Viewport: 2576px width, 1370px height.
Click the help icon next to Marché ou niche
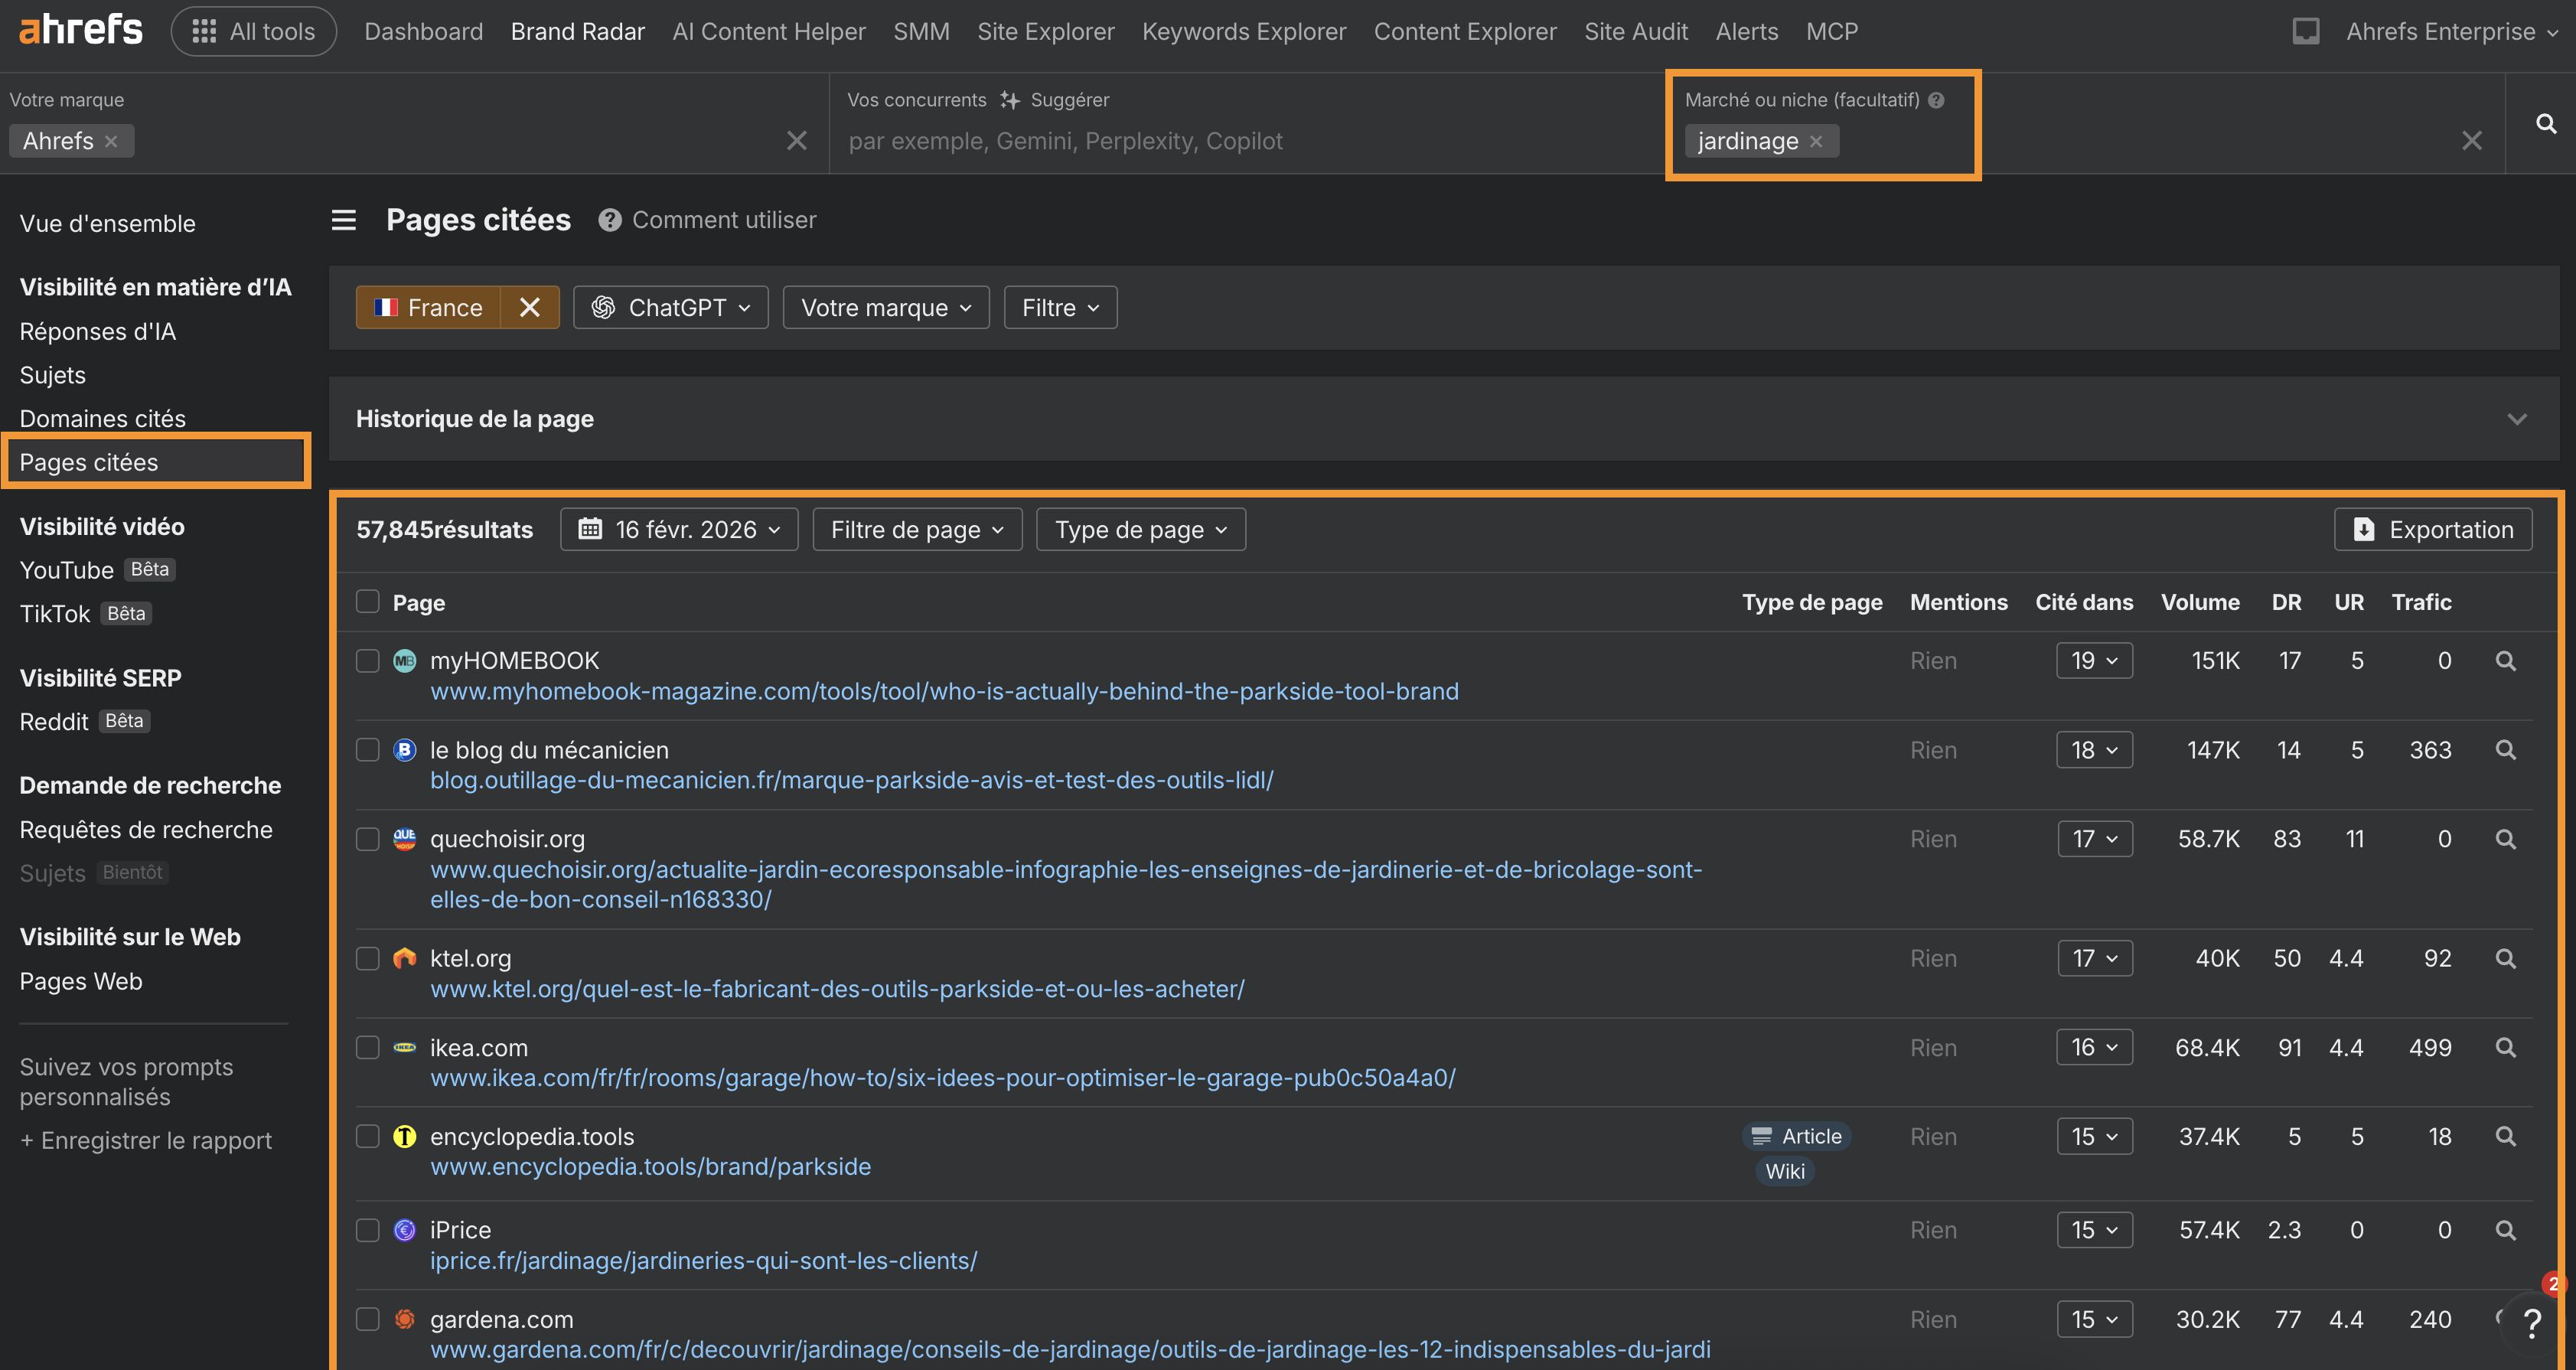coord(1938,99)
